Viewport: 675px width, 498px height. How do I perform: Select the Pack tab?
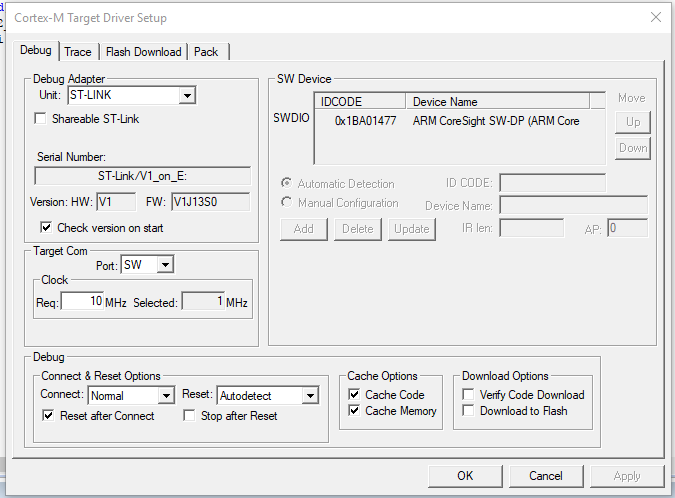point(206,52)
